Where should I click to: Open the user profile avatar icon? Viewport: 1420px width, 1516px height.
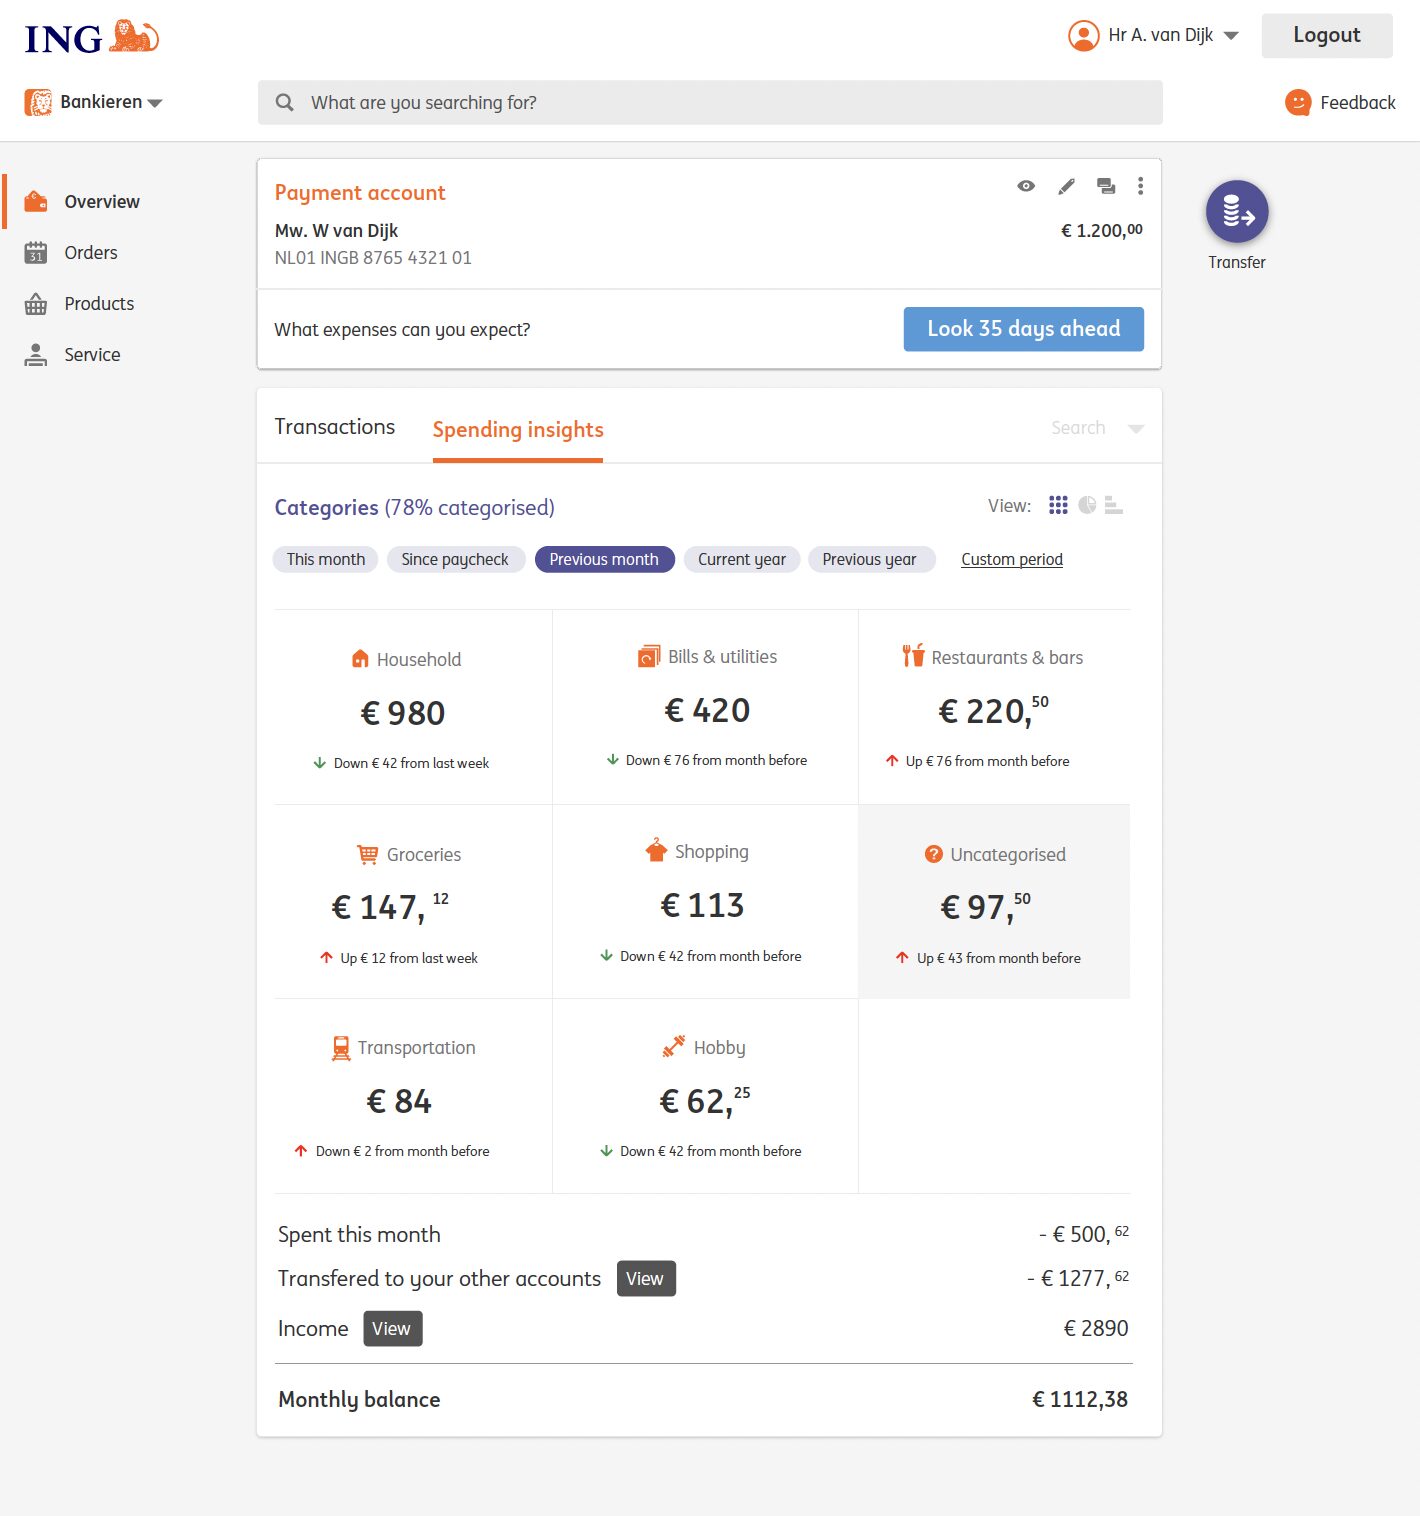pyautogui.click(x=1084, y=35)
